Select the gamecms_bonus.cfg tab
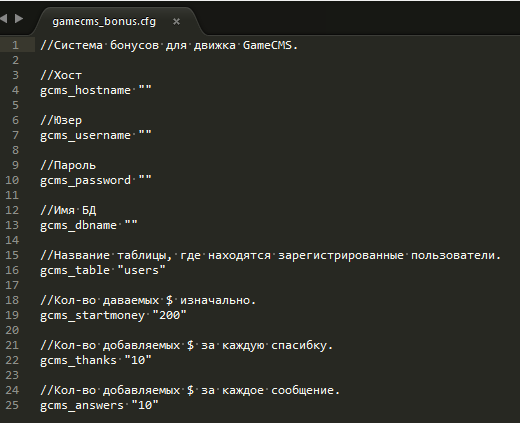520x423 pixels. point(104,21)
